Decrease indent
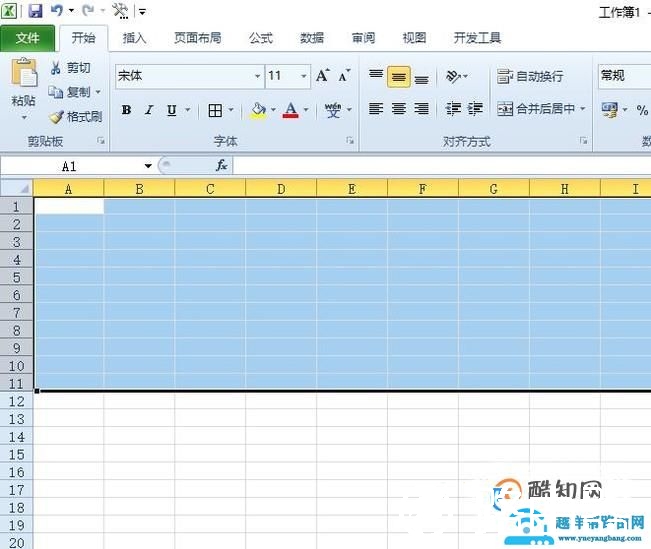 click(453, 109)
